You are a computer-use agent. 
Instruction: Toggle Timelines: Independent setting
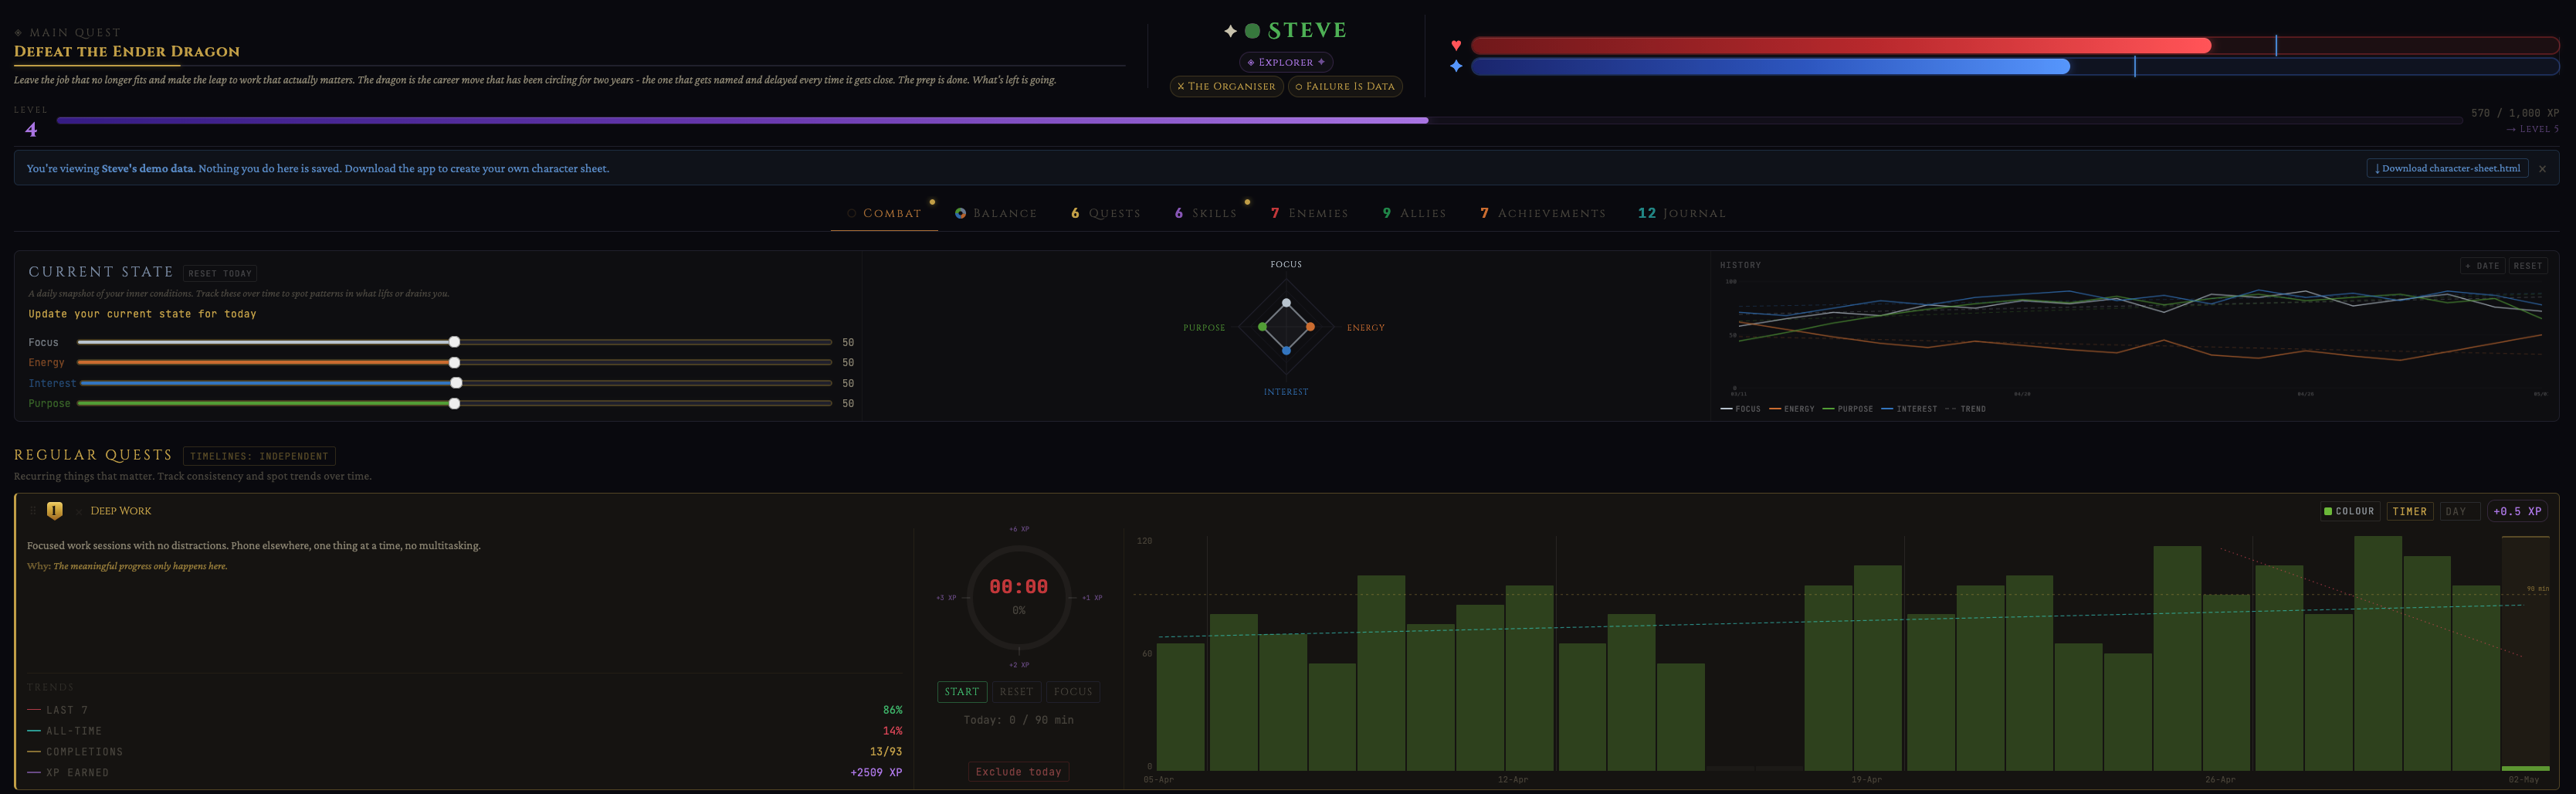point(259,456)
